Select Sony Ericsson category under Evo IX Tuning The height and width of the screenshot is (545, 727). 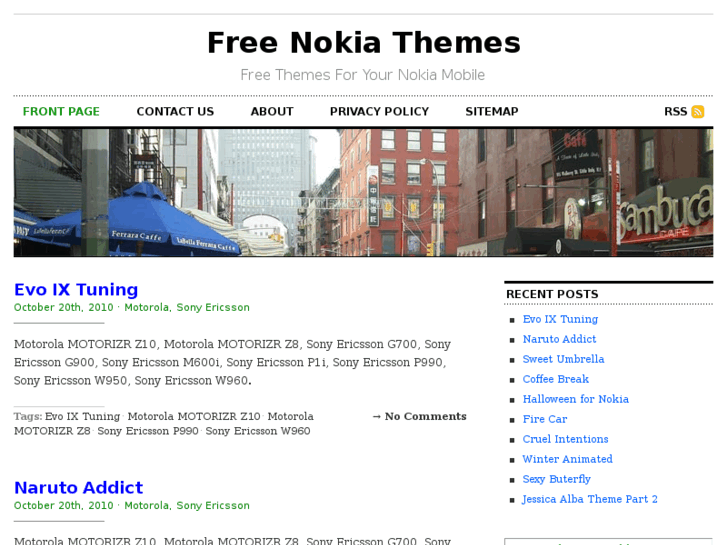[213, 308]
